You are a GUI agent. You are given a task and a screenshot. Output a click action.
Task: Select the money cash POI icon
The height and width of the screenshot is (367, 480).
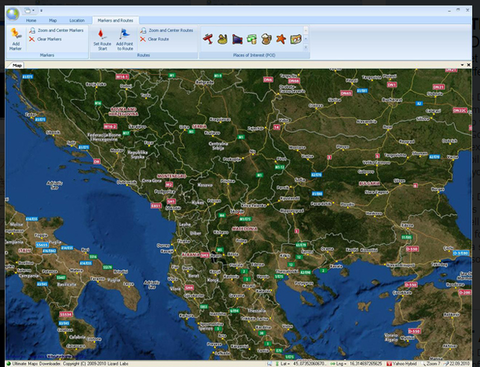[252, 39]
